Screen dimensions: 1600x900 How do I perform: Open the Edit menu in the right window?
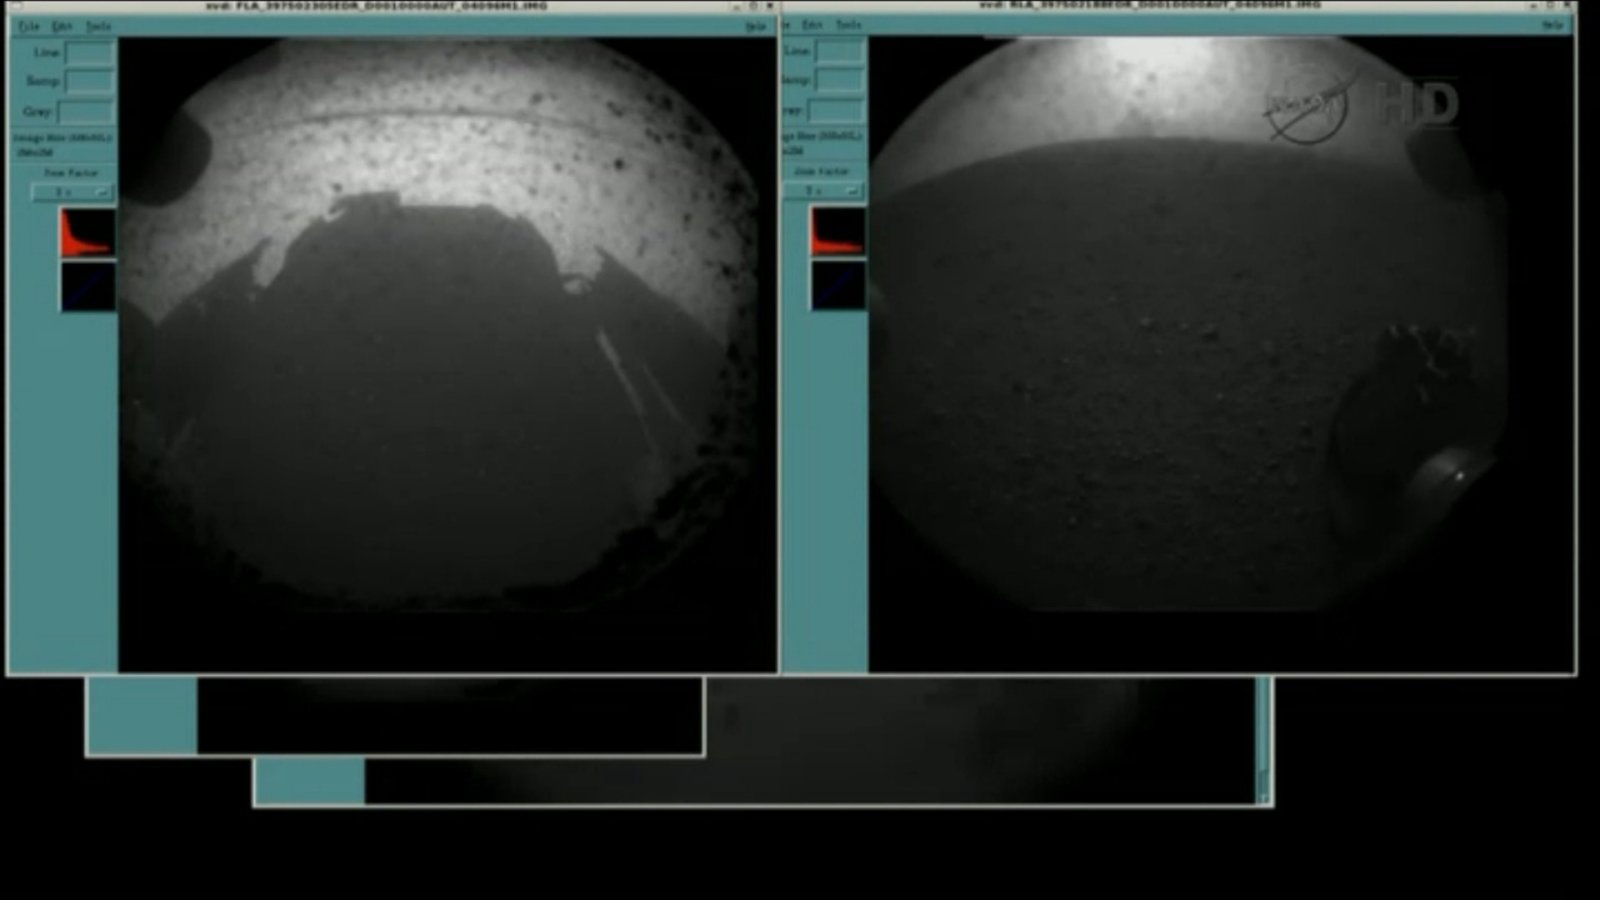[x=815, y=25]
